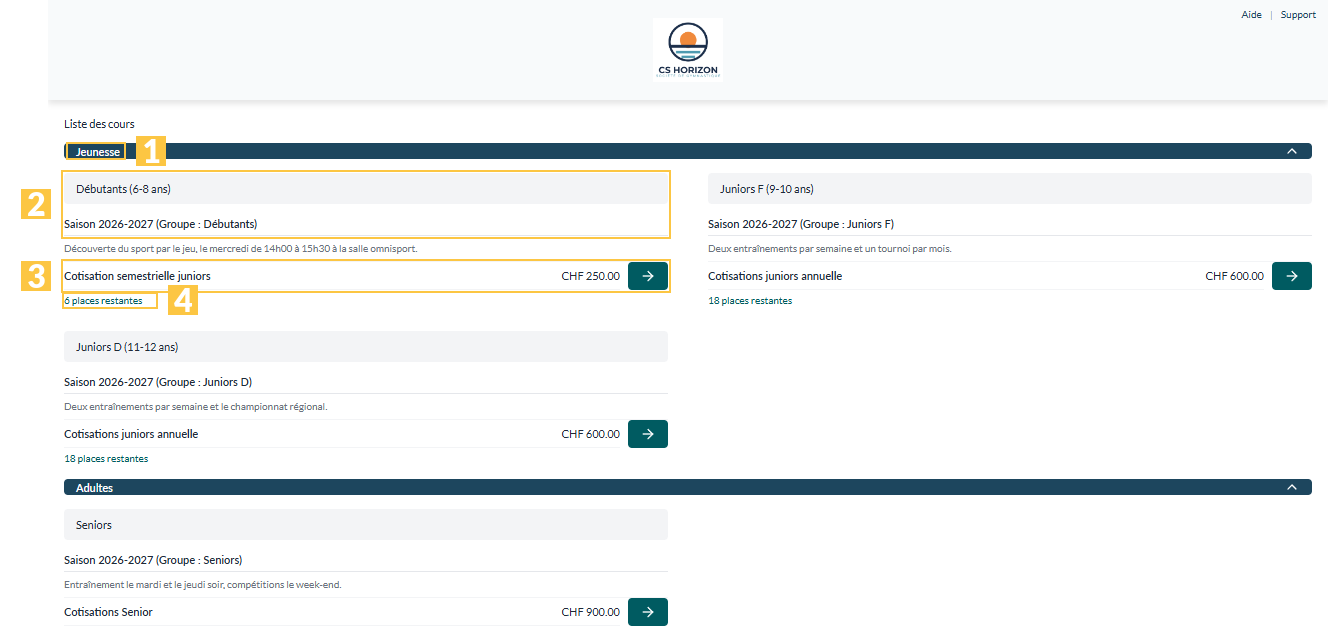Click the CHF 900.00 price

pyautogui.click(x=591, y=612)
